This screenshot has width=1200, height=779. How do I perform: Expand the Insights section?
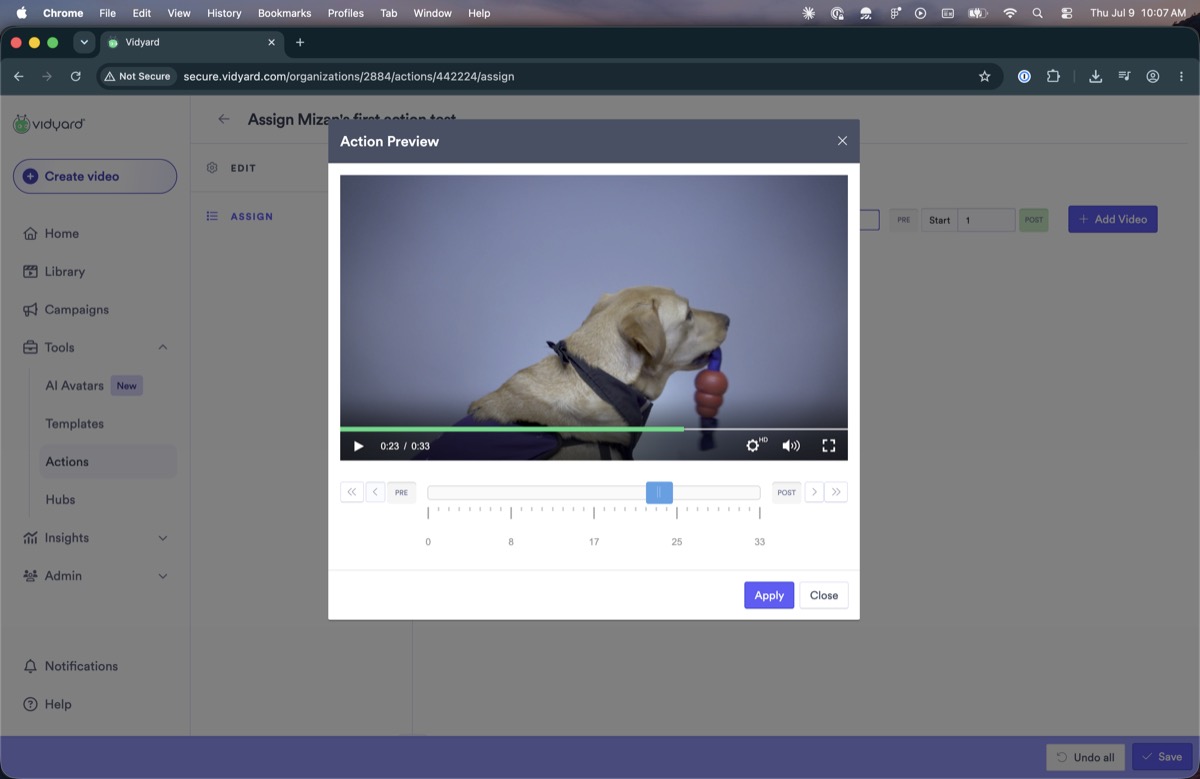163,538
